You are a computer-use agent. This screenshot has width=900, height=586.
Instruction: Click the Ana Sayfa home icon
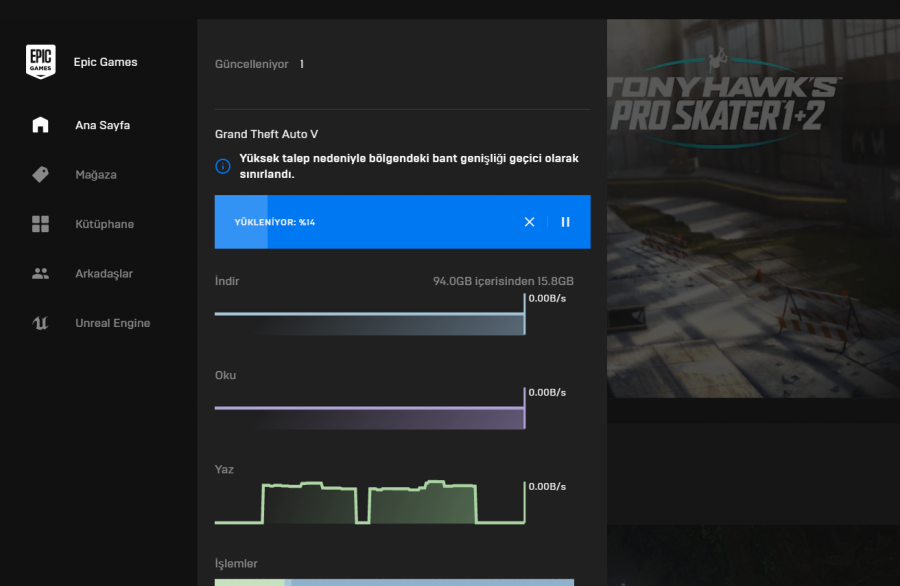click(x=40, y=125)
